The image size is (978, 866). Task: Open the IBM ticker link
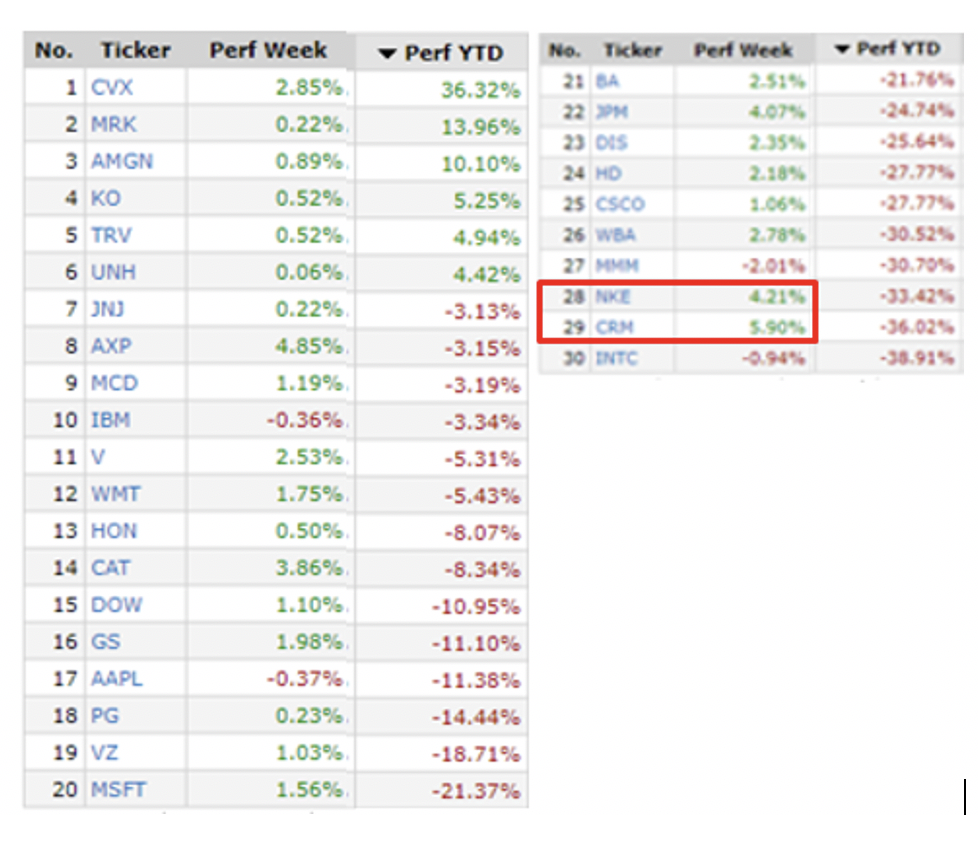coord(110,420)
